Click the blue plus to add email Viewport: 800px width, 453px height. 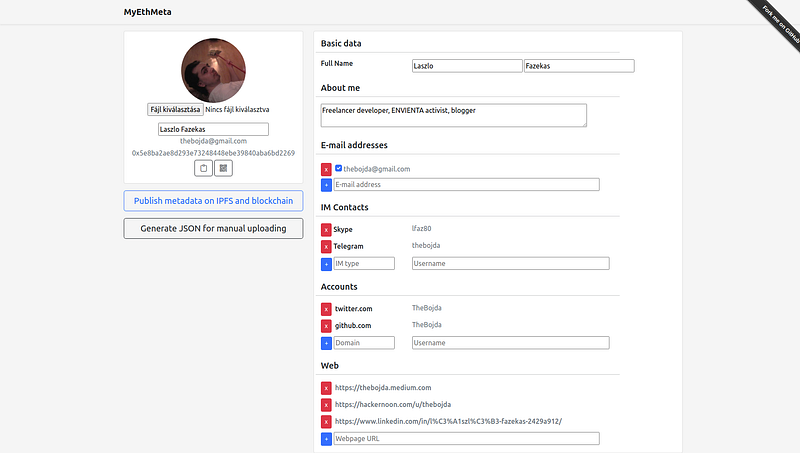pos(326,185)
